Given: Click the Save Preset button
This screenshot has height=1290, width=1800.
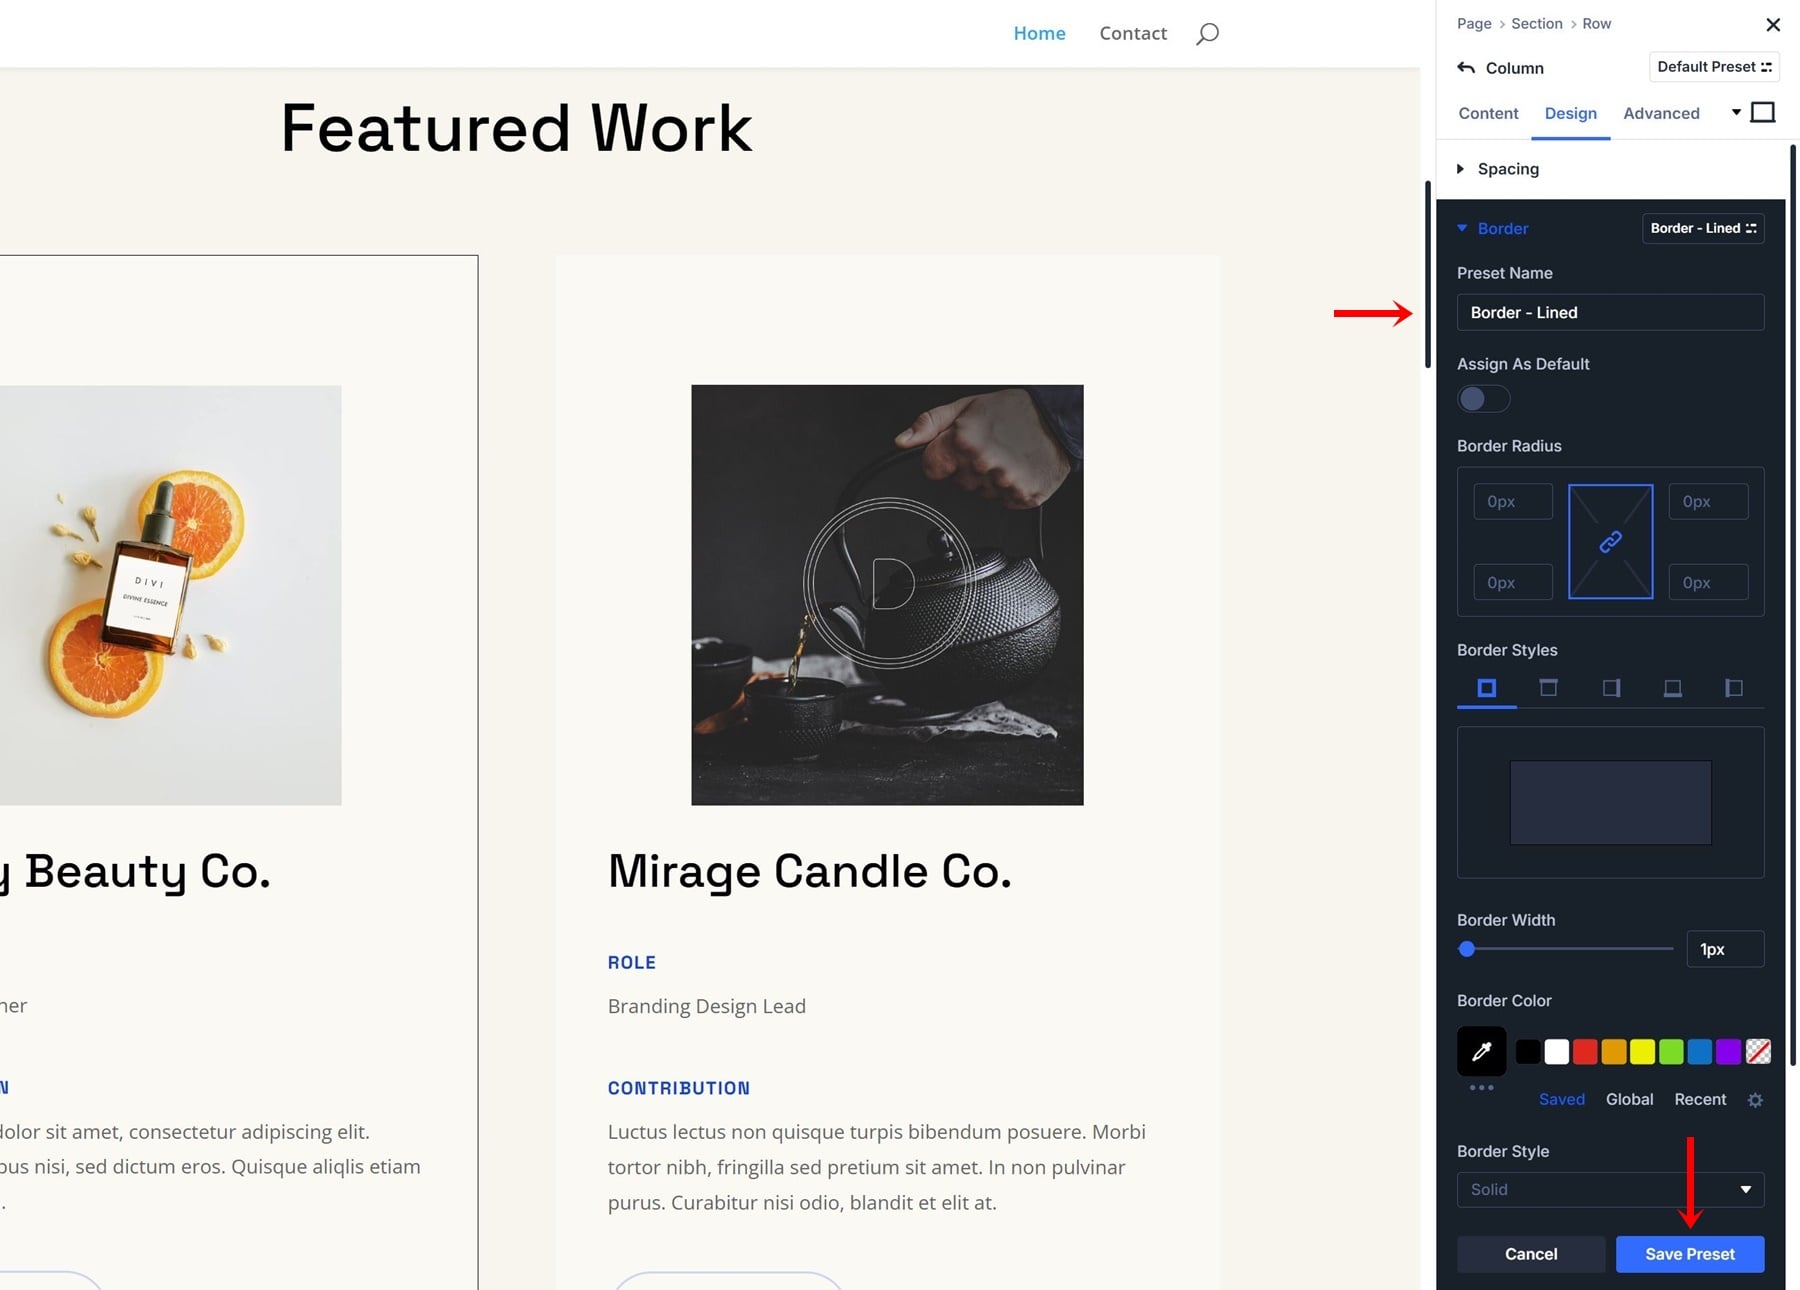Looking at the screenshot, I should [x=1689, y=1254].
